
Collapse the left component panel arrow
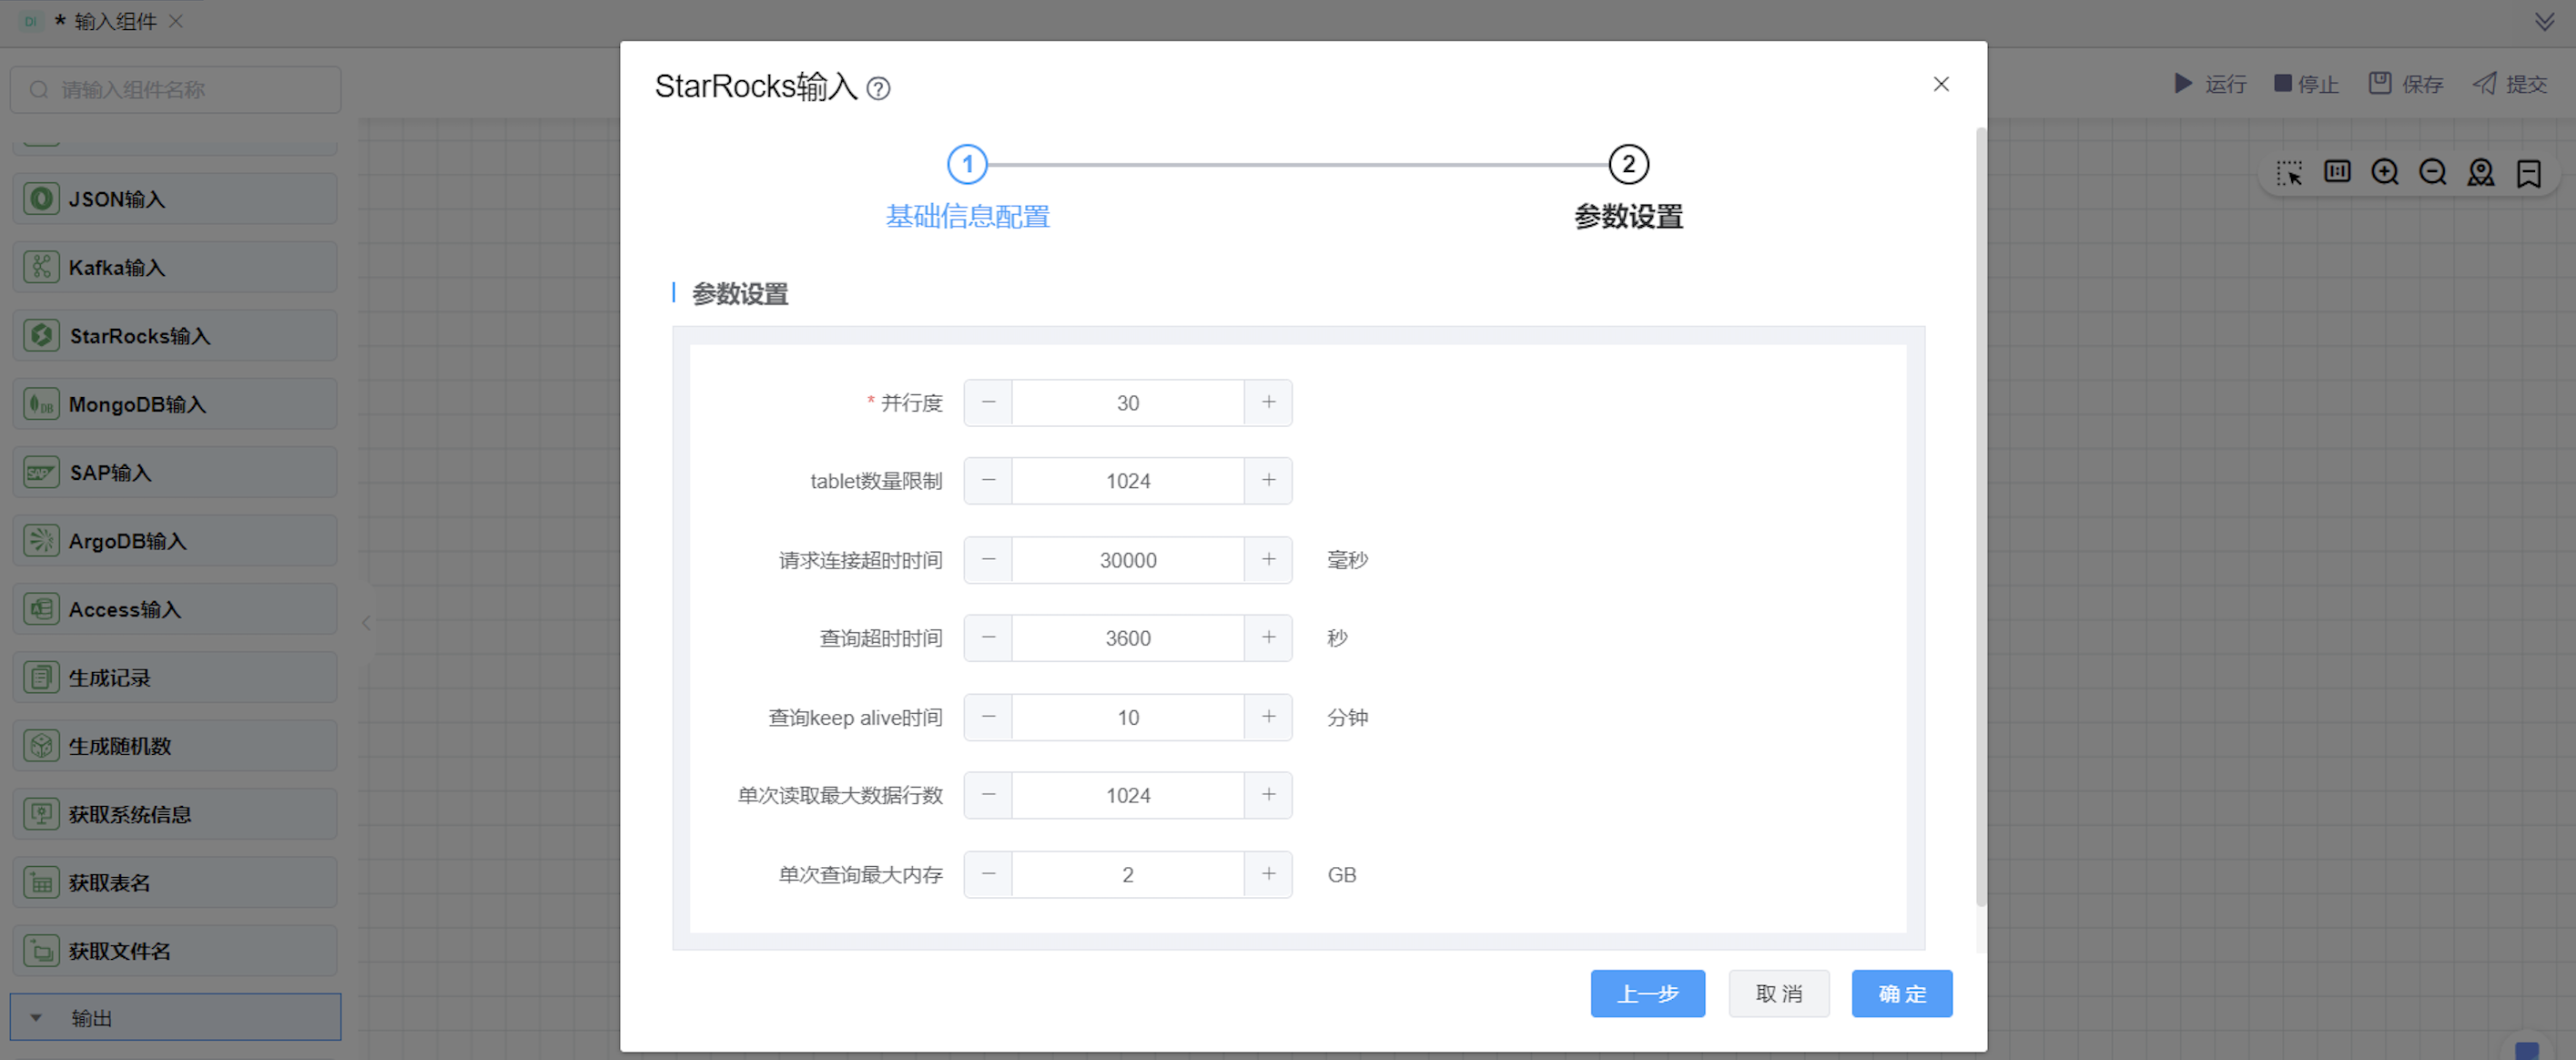tap(366, 623)
